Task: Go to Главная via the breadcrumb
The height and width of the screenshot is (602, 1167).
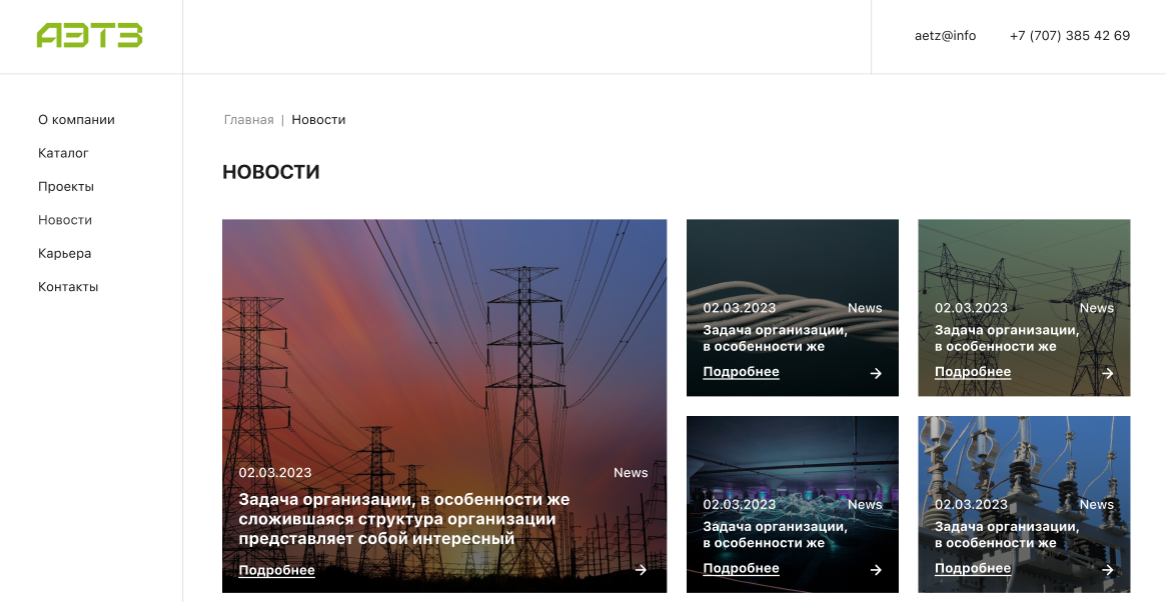Action: tap(249, 120)
